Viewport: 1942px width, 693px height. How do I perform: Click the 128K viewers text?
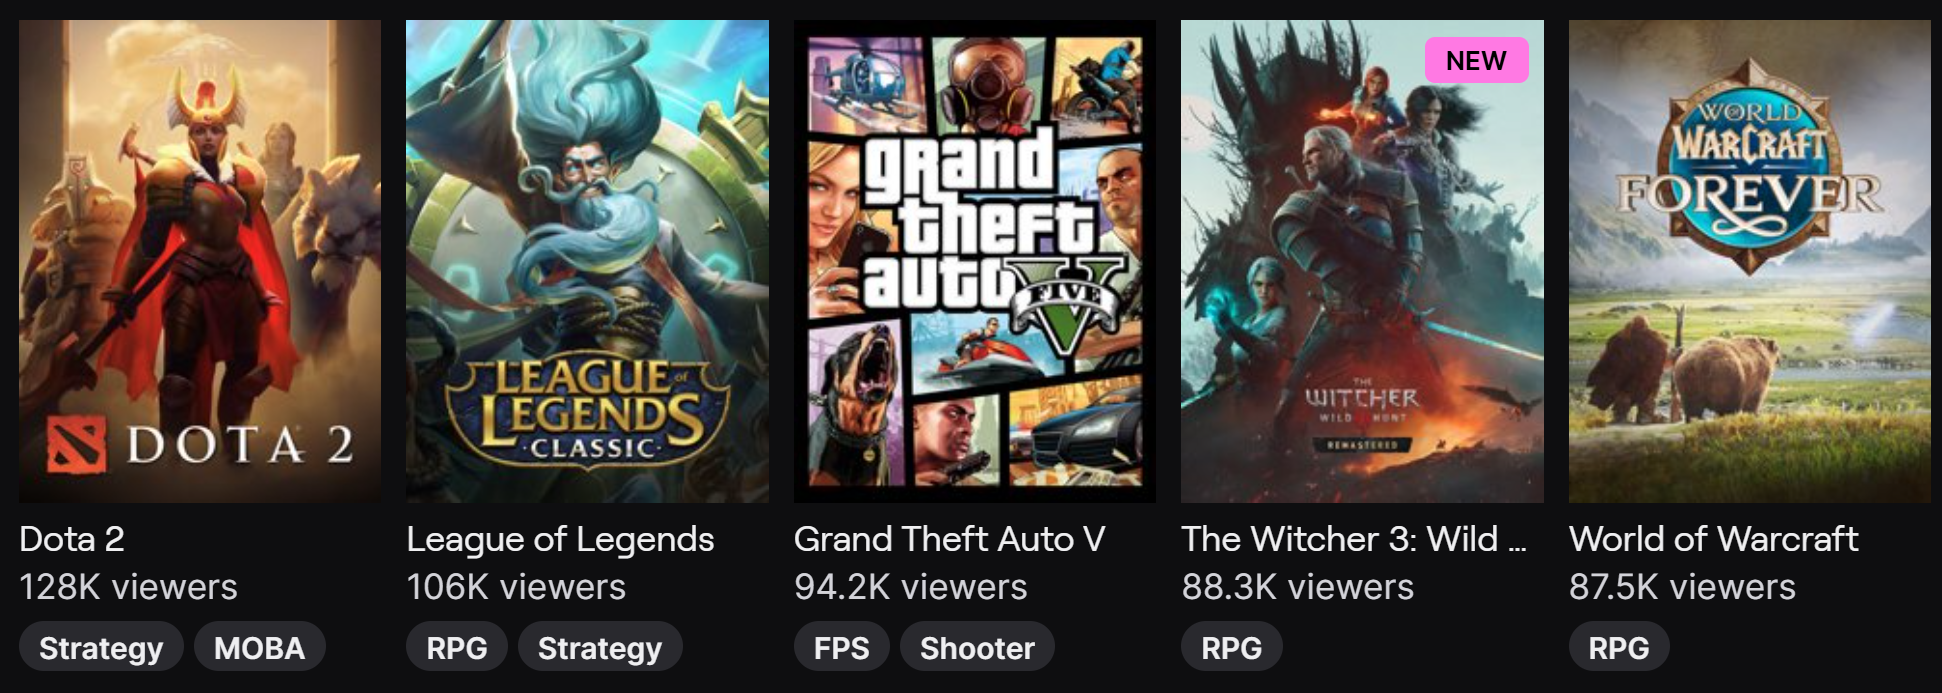pyautogui.click(x=128, y=587)
